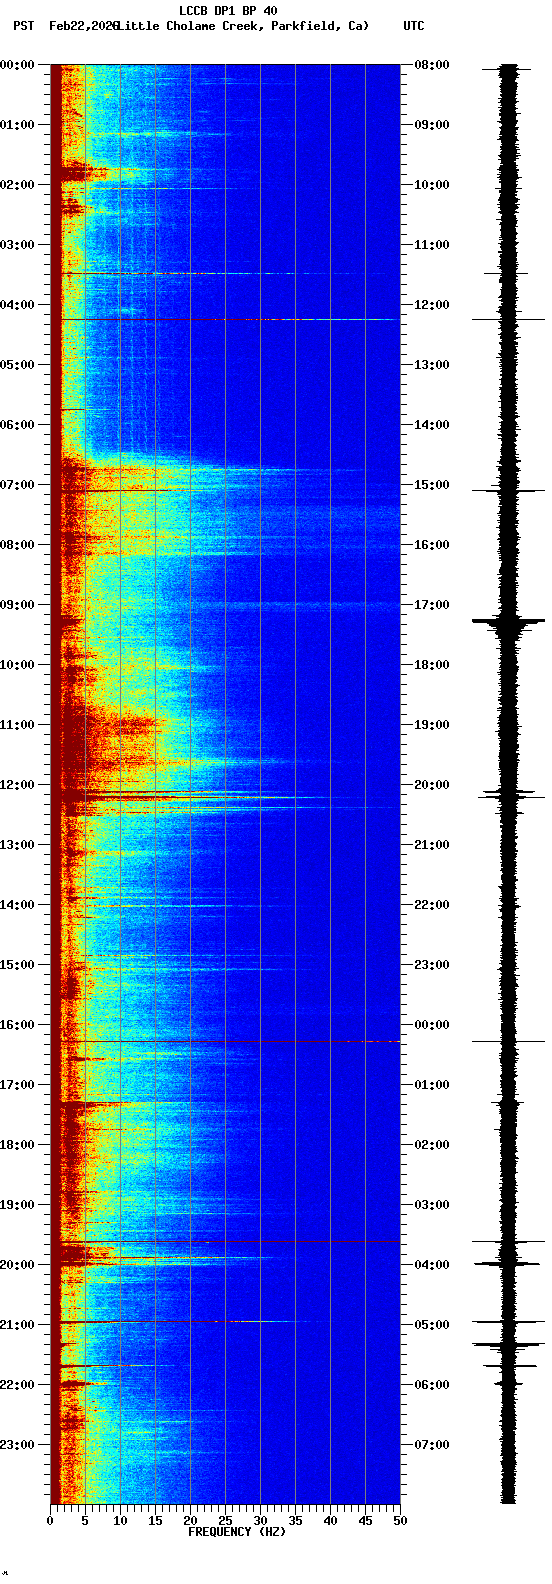Click the 11:00 PST time label

17,725
